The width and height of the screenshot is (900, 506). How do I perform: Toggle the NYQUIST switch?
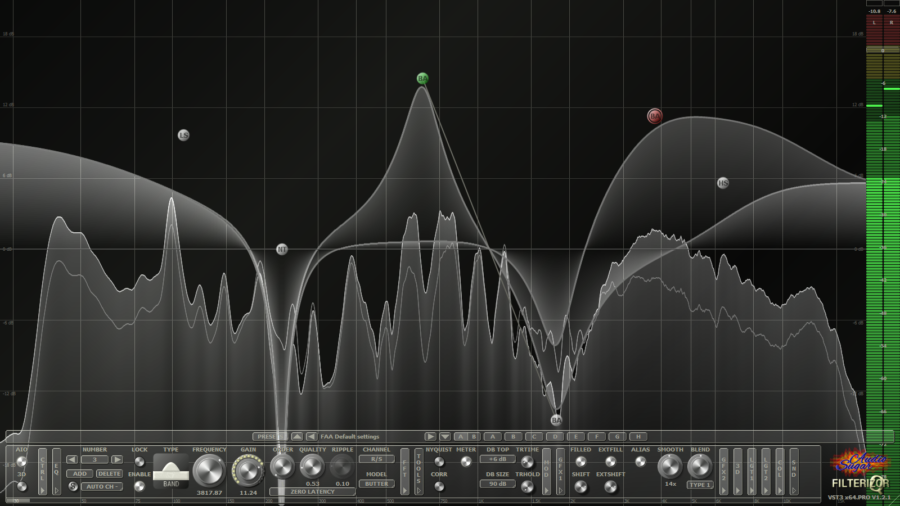point(439,461)
